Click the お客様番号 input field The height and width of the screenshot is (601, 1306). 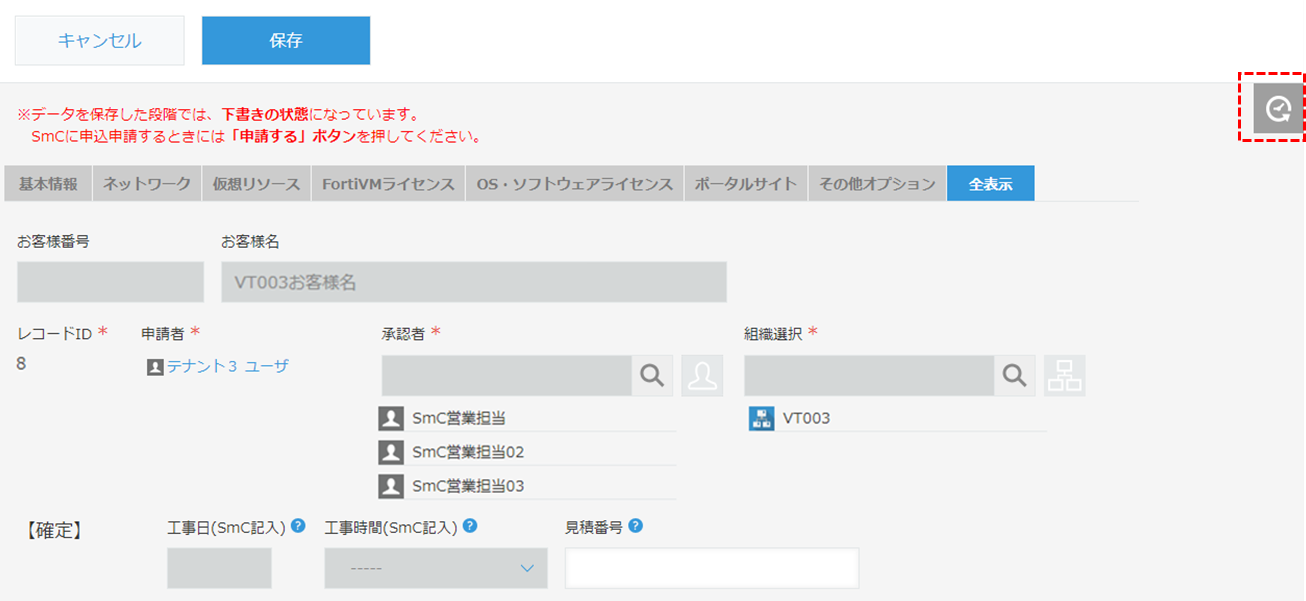pos(110,282)
